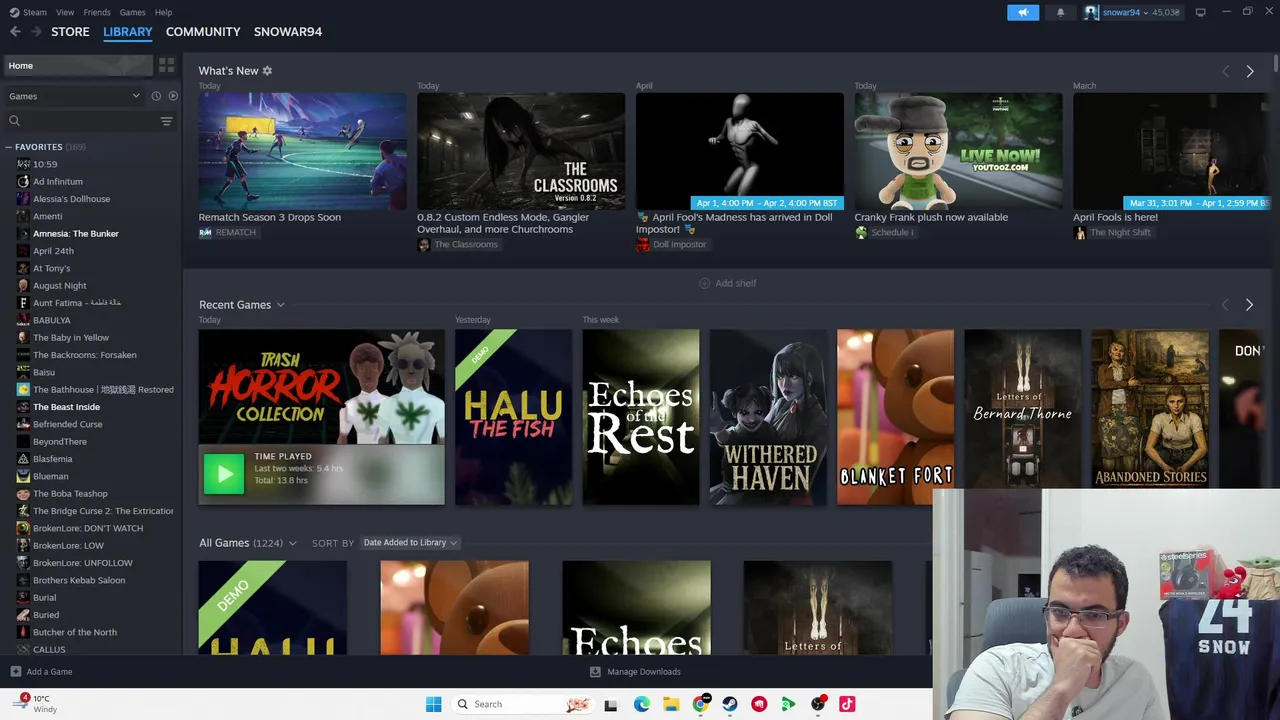Open Blanket Fort game tile
This screenshot has width=1280, height=720.
coord(895,417)
